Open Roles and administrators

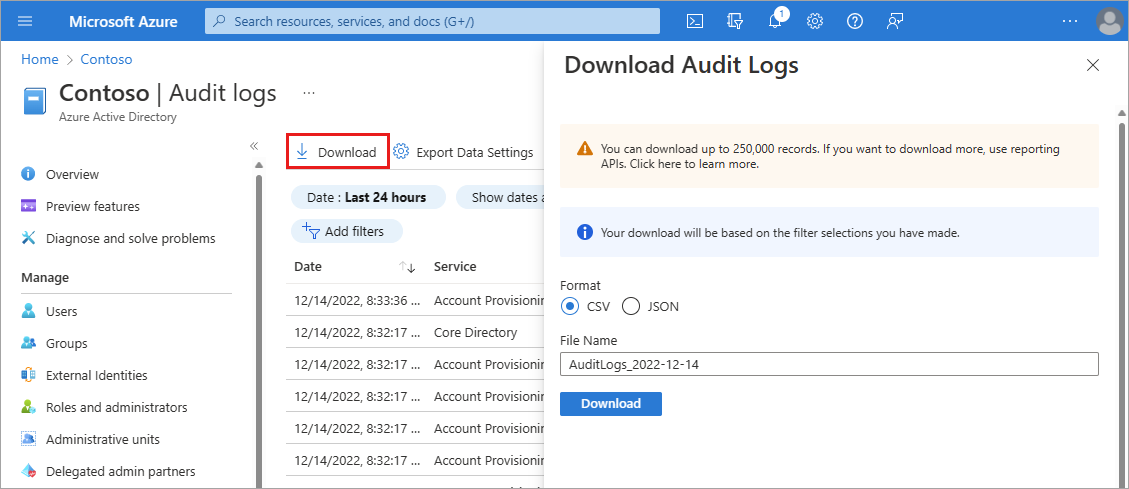(117, 407)
